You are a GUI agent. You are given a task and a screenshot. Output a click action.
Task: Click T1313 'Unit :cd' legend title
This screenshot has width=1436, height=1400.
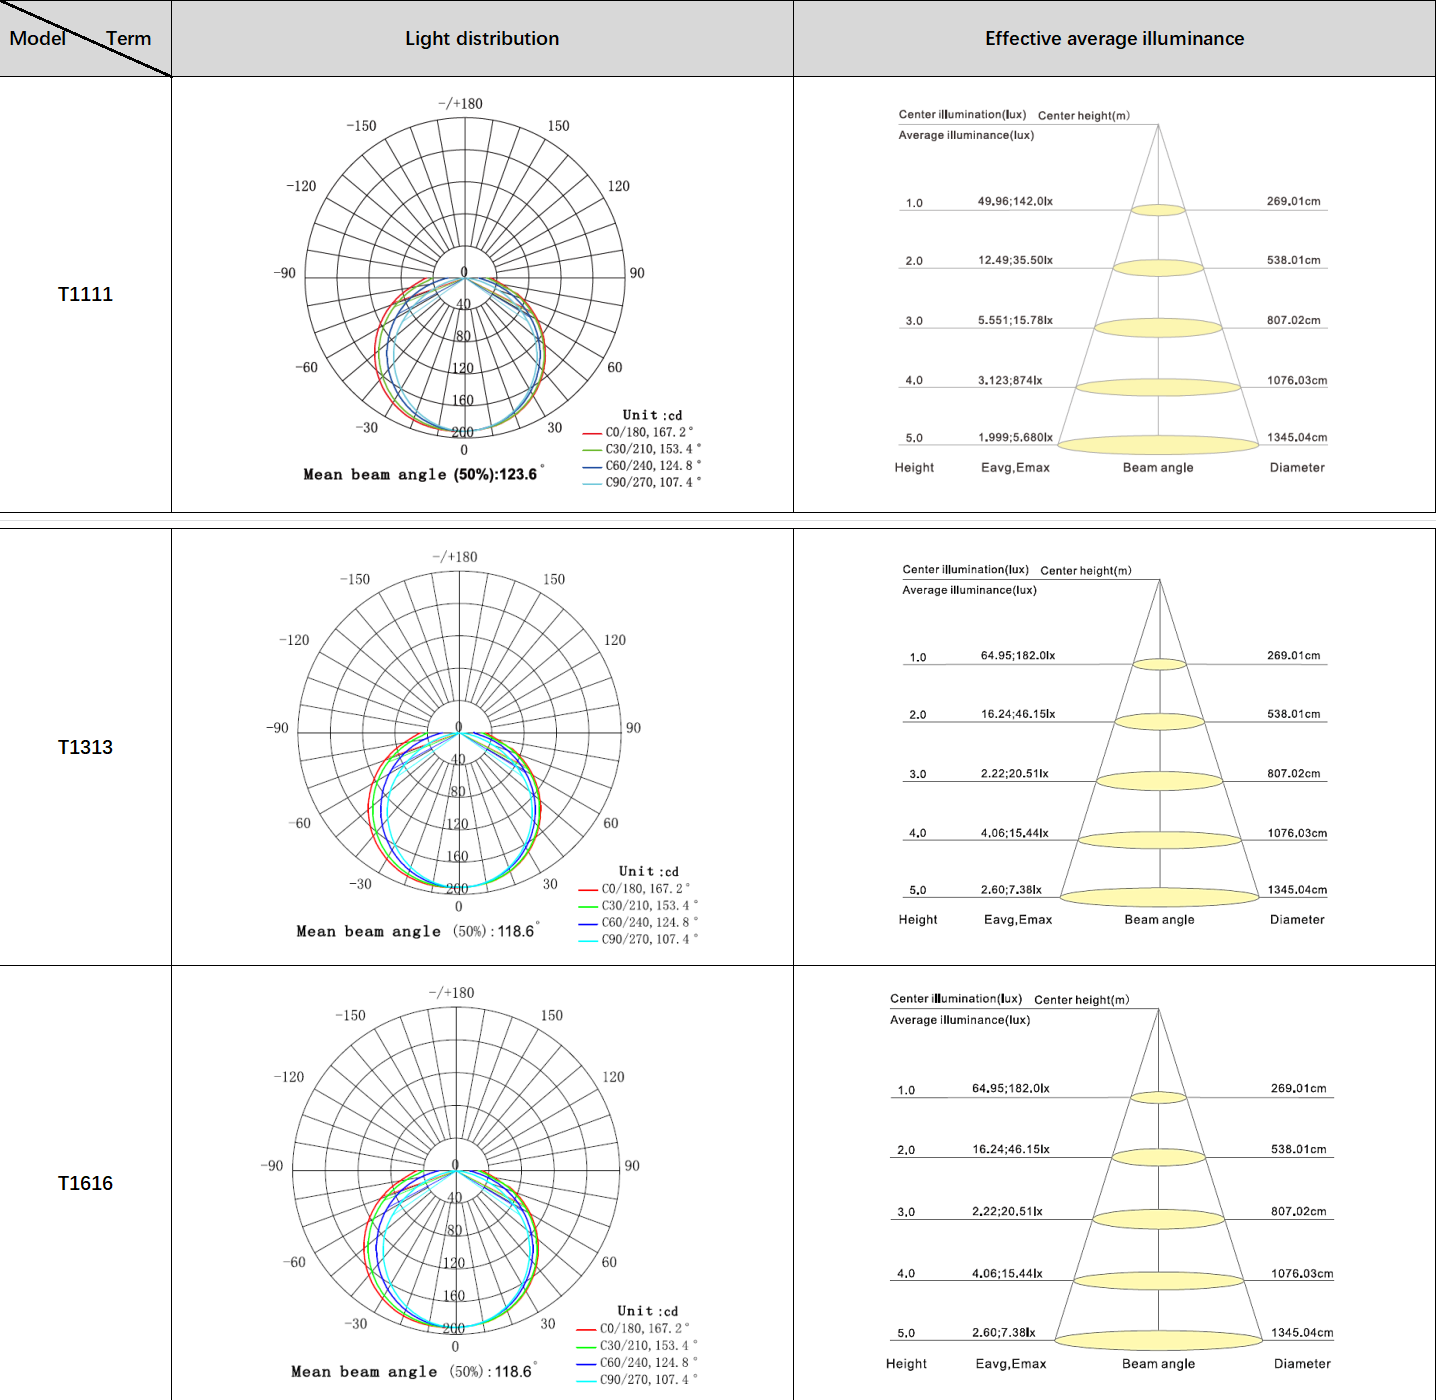648,871
